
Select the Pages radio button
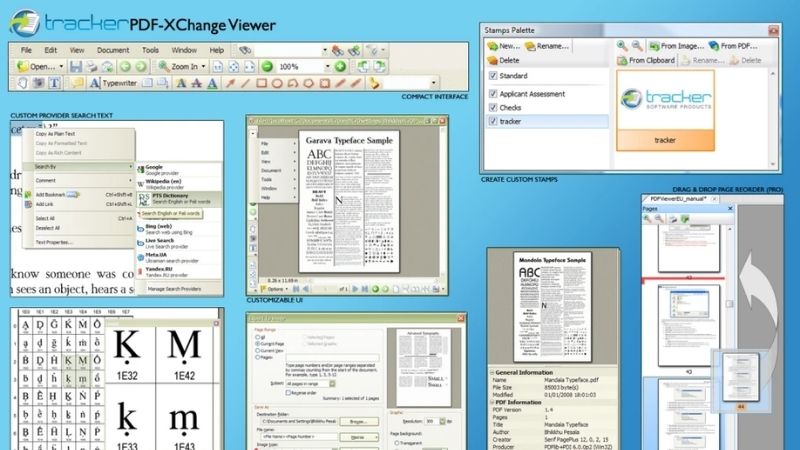click(x=257, y=358)
